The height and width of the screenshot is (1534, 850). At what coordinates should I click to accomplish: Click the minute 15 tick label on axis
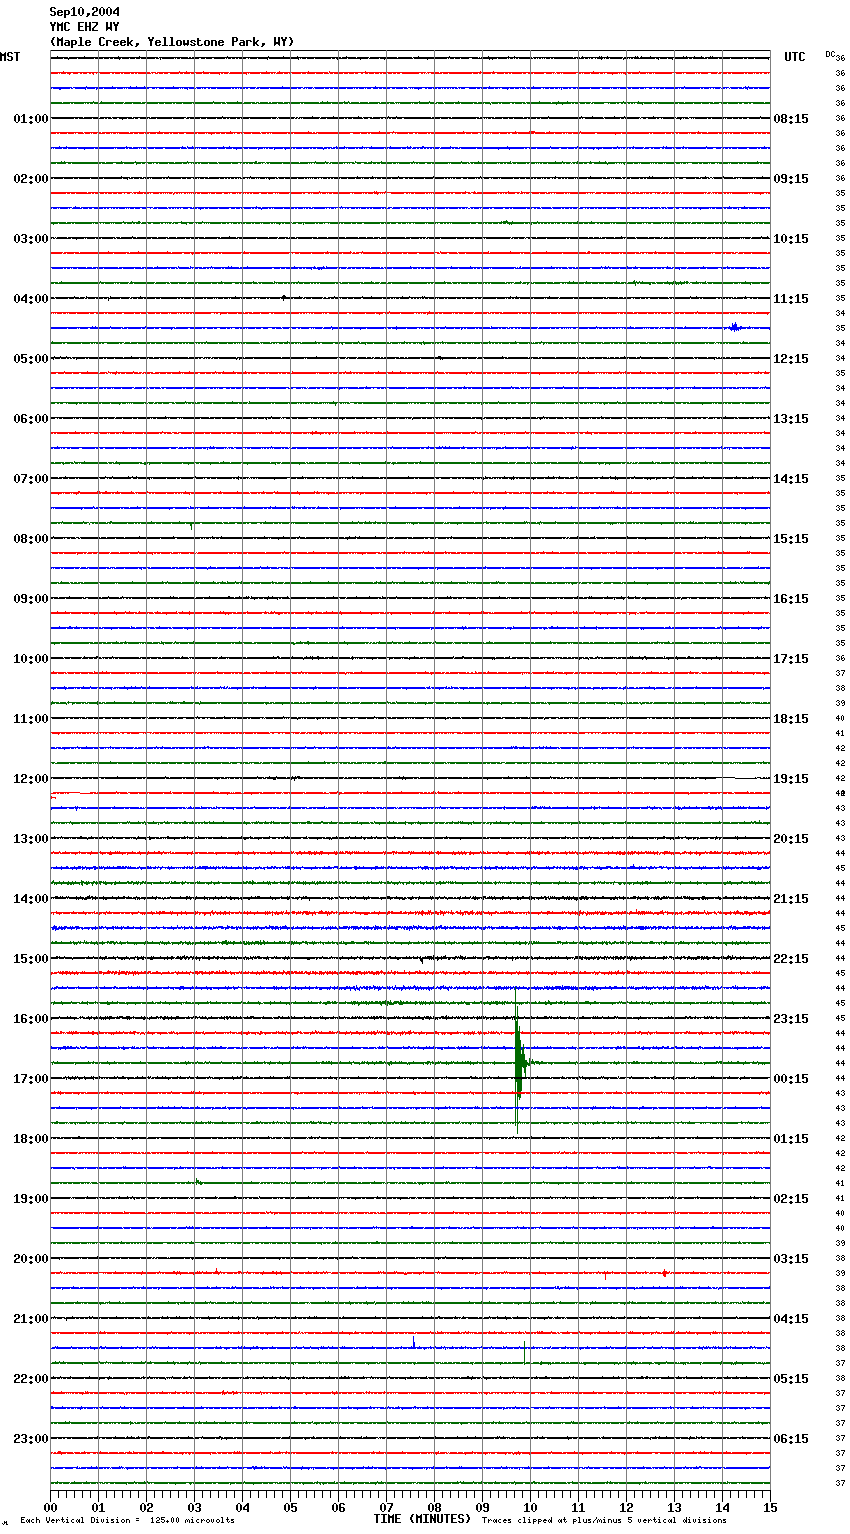tap(770, 1507)
